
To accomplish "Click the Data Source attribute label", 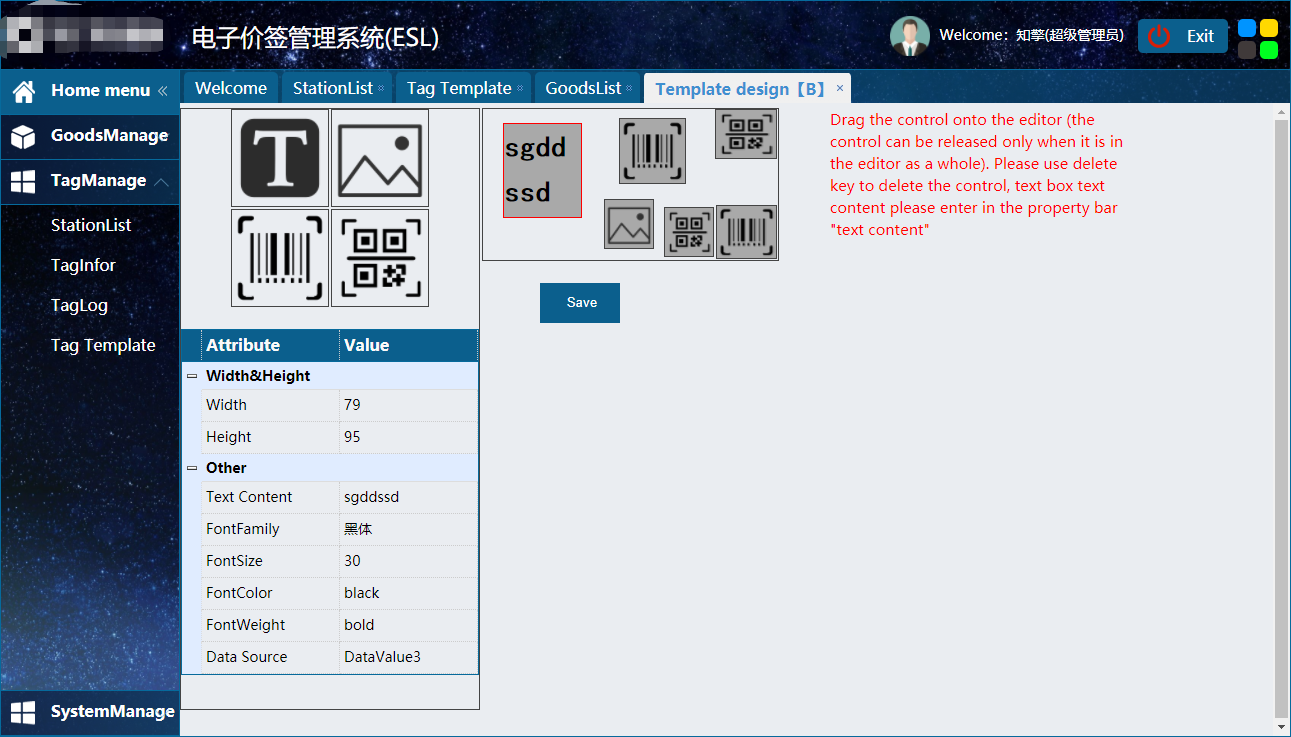I will tap(246, 657).
